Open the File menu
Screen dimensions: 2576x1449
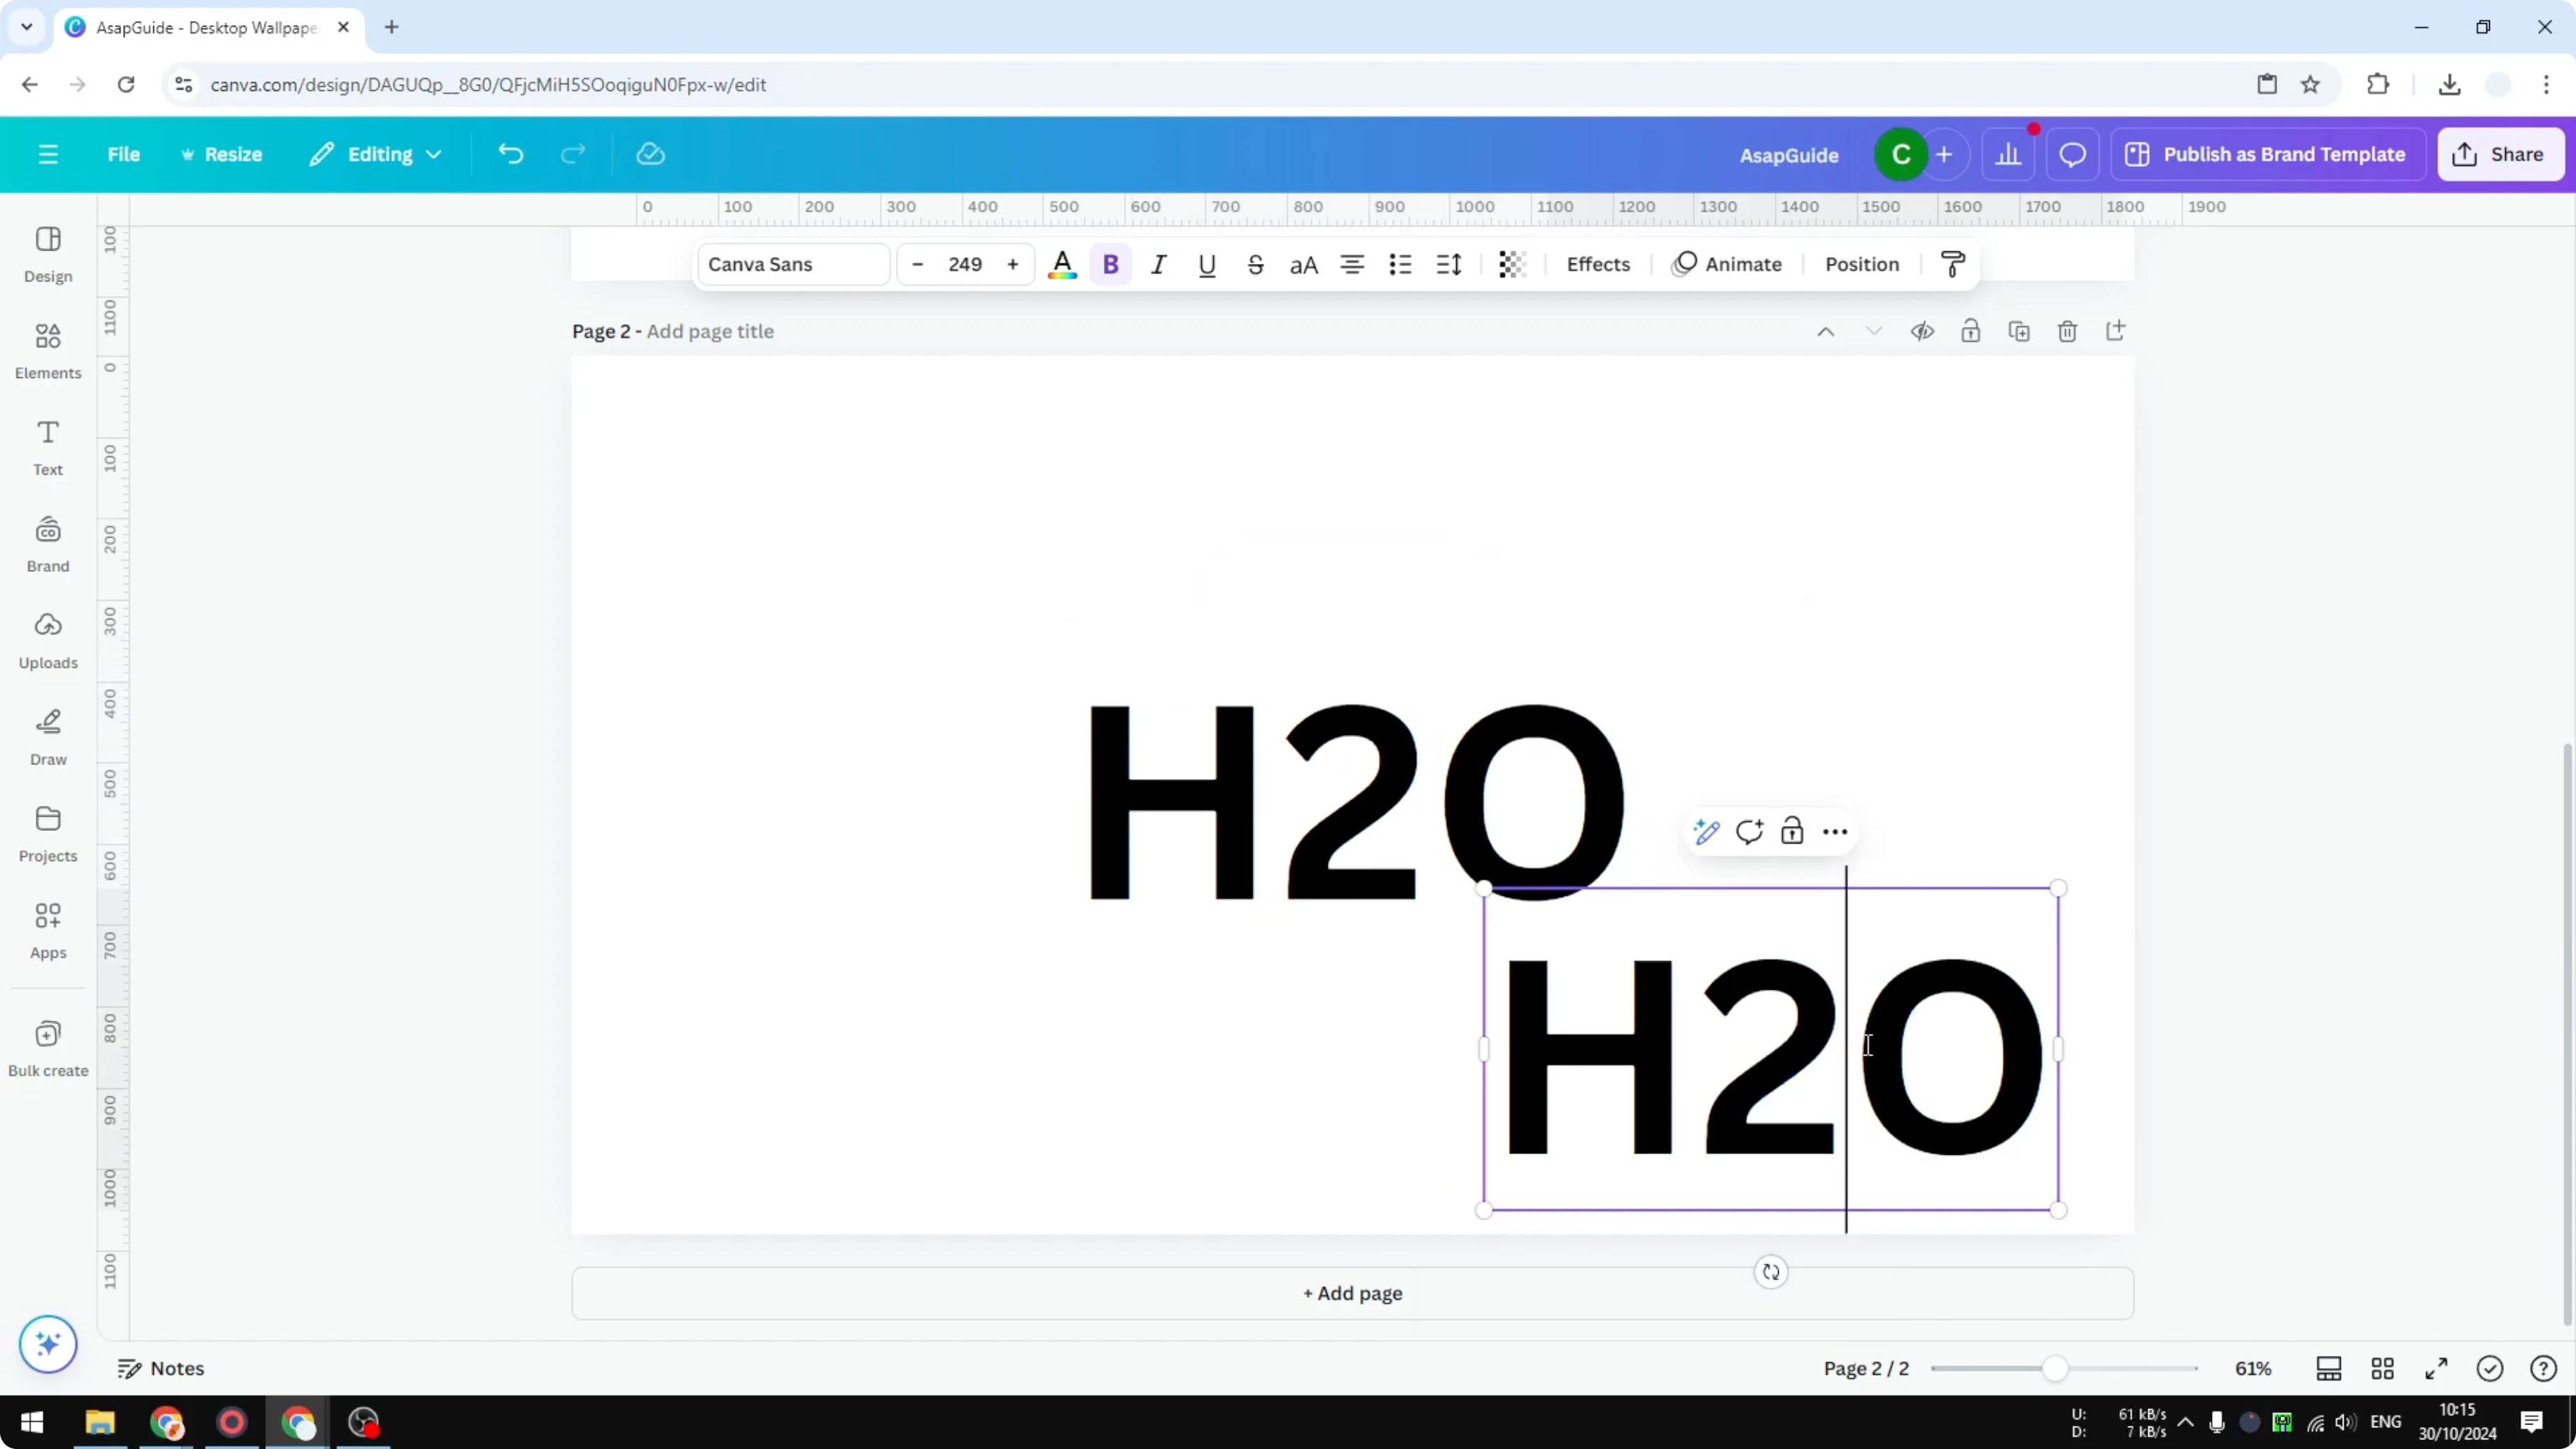coord(124,154)
